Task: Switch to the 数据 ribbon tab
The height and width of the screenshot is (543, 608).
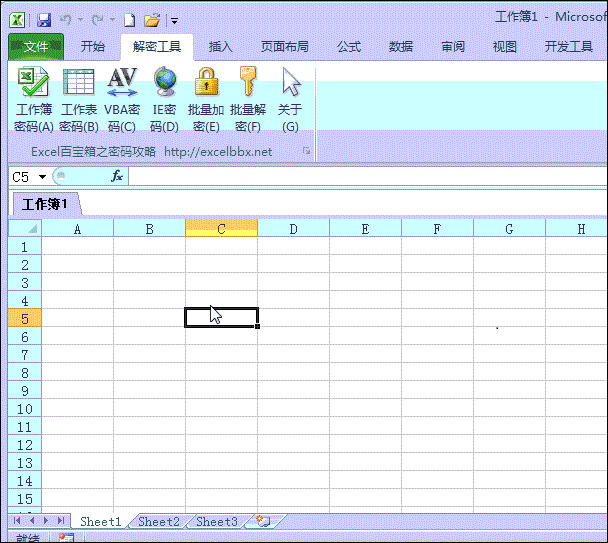Action: point(401,47)
